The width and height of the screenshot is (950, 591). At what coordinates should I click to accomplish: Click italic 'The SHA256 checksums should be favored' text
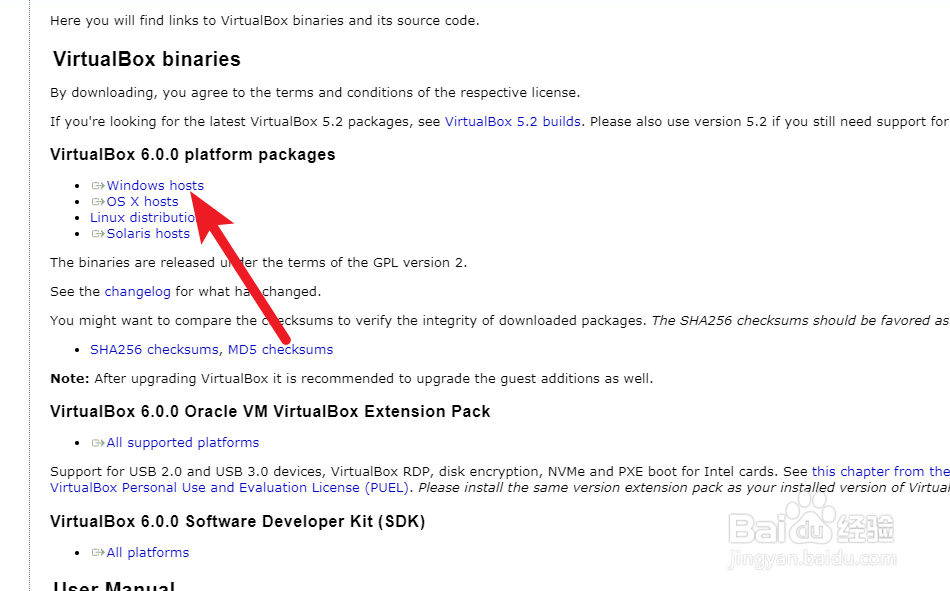click(x=800, y=321)
